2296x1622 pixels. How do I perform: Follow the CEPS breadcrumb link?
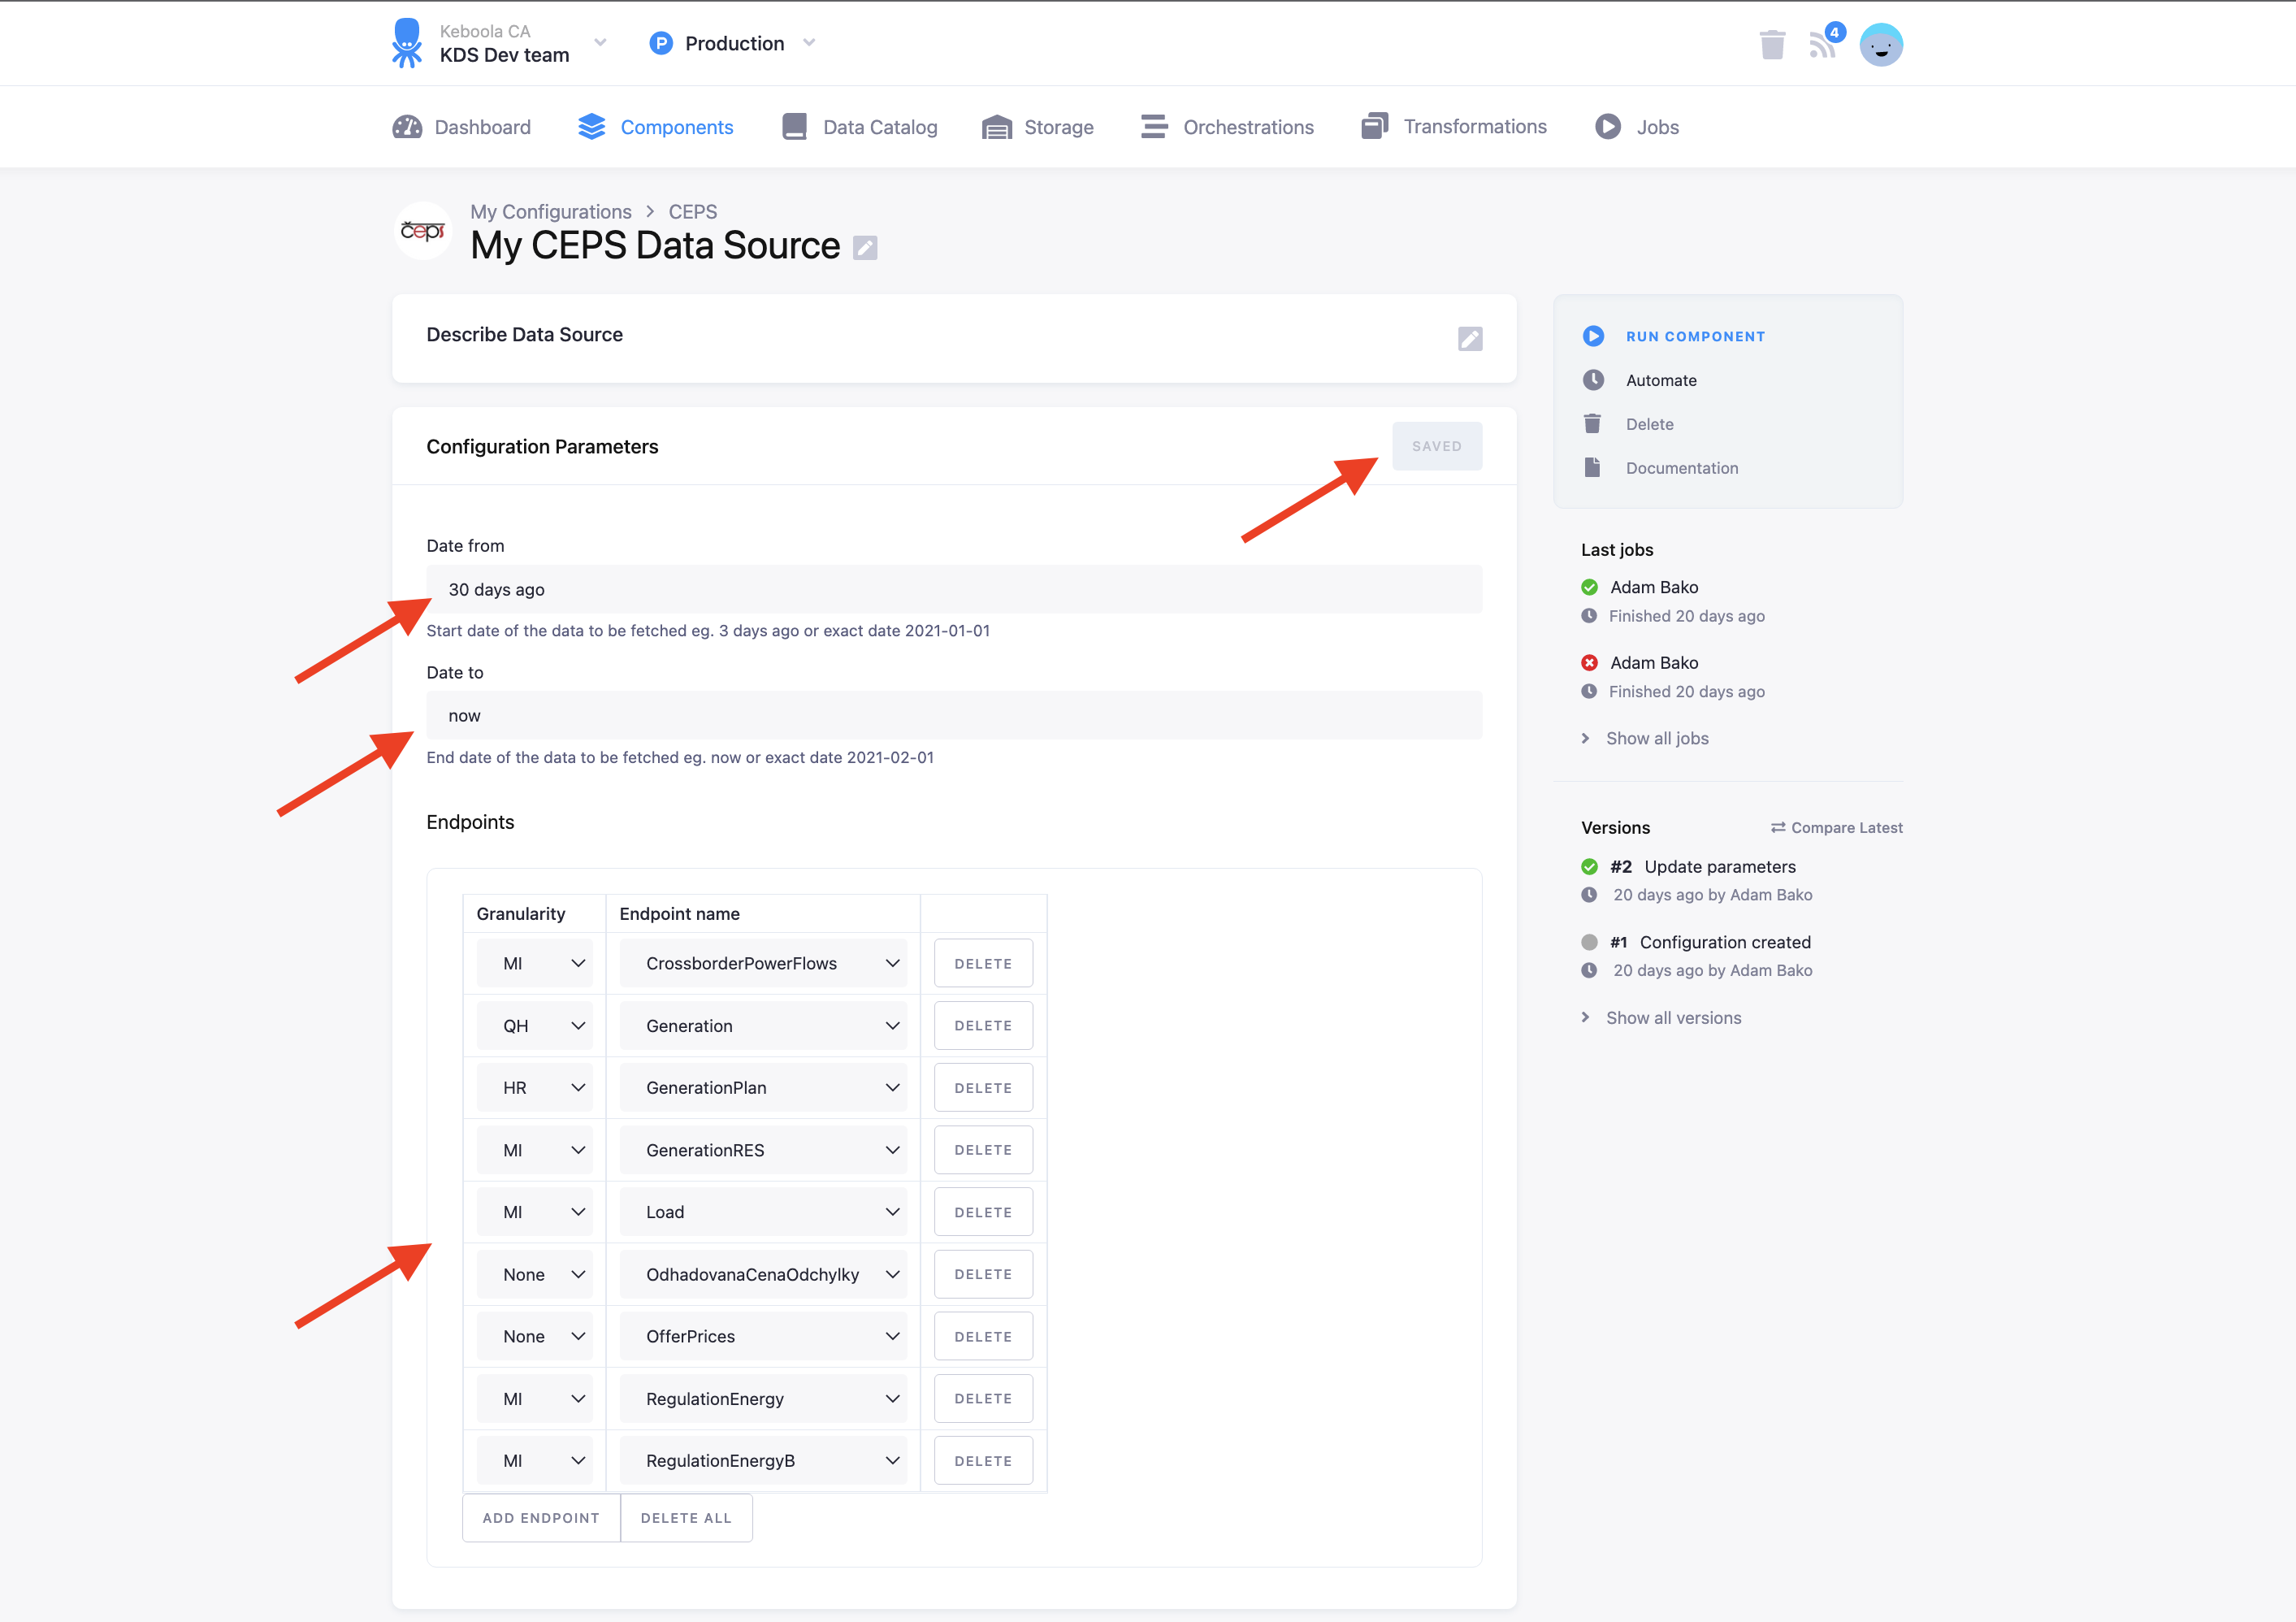click(693, 212)
